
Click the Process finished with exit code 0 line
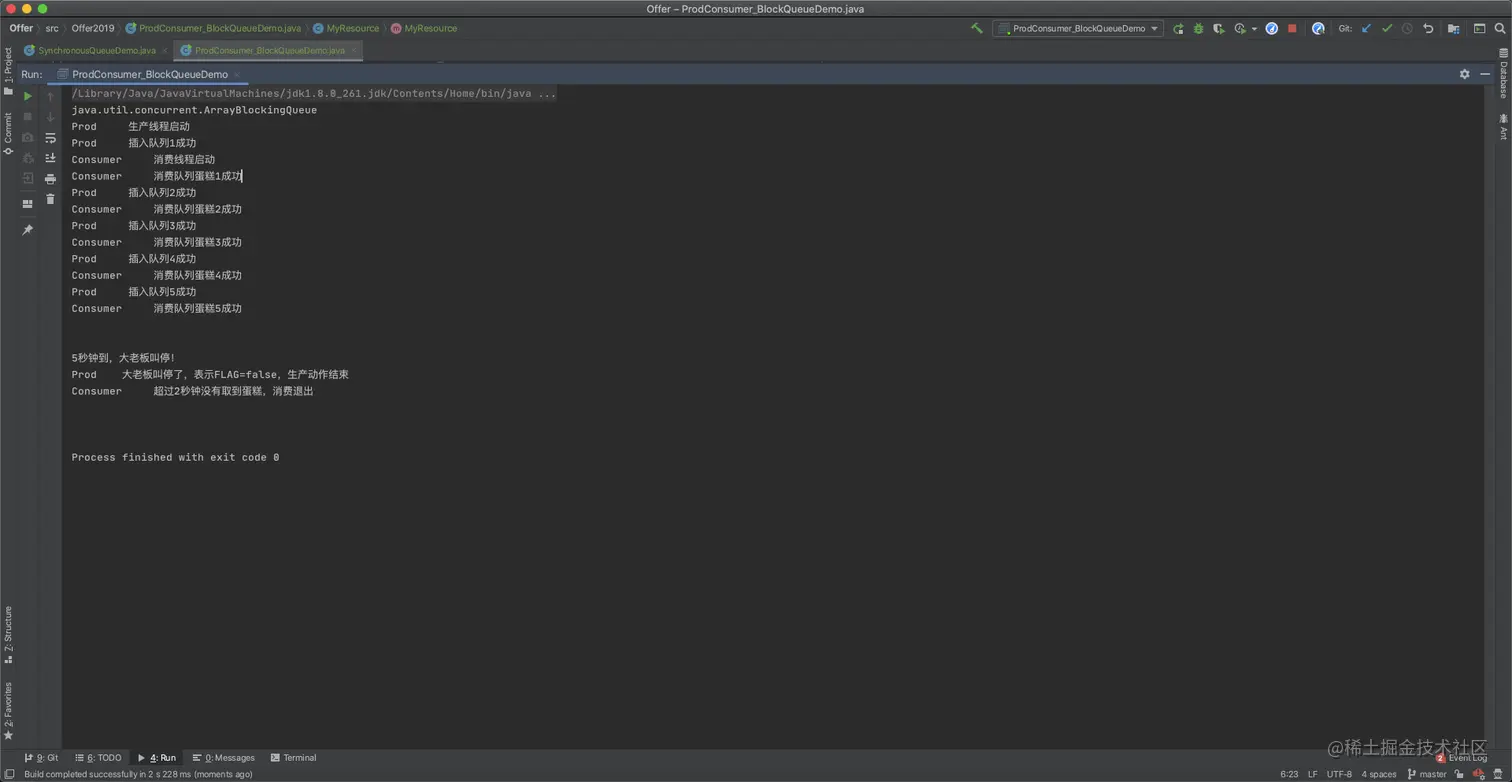(x=175, y=458)
